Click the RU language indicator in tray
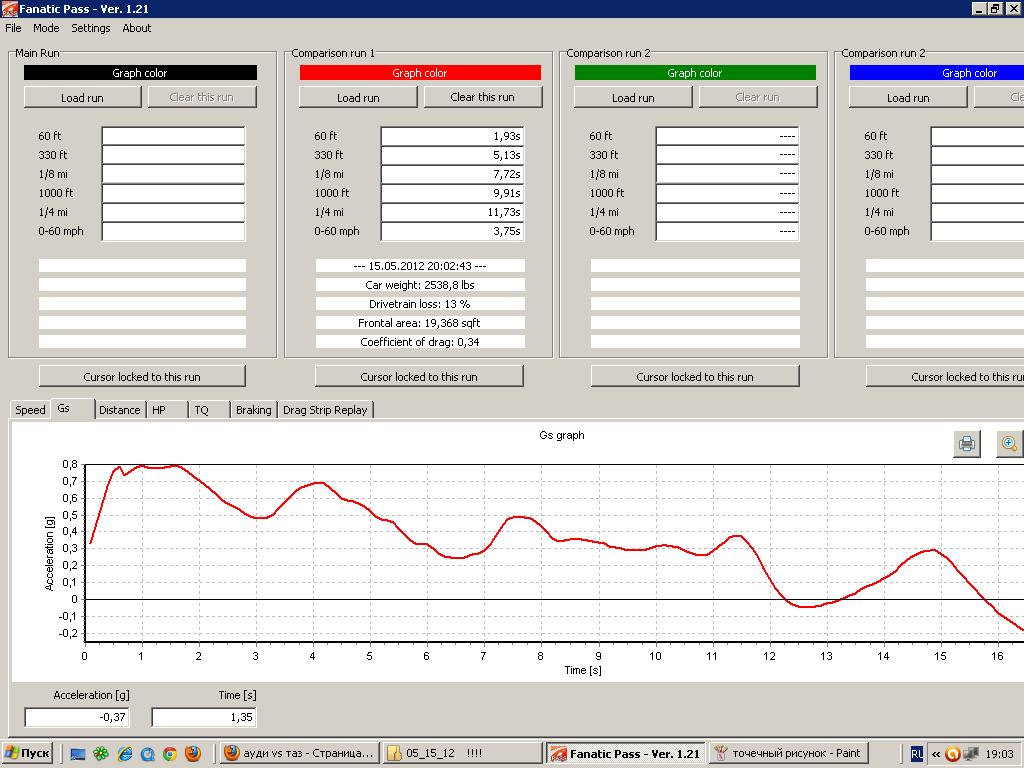The height and width of the screenshot is (768, 1024). [x=917, y=753]
